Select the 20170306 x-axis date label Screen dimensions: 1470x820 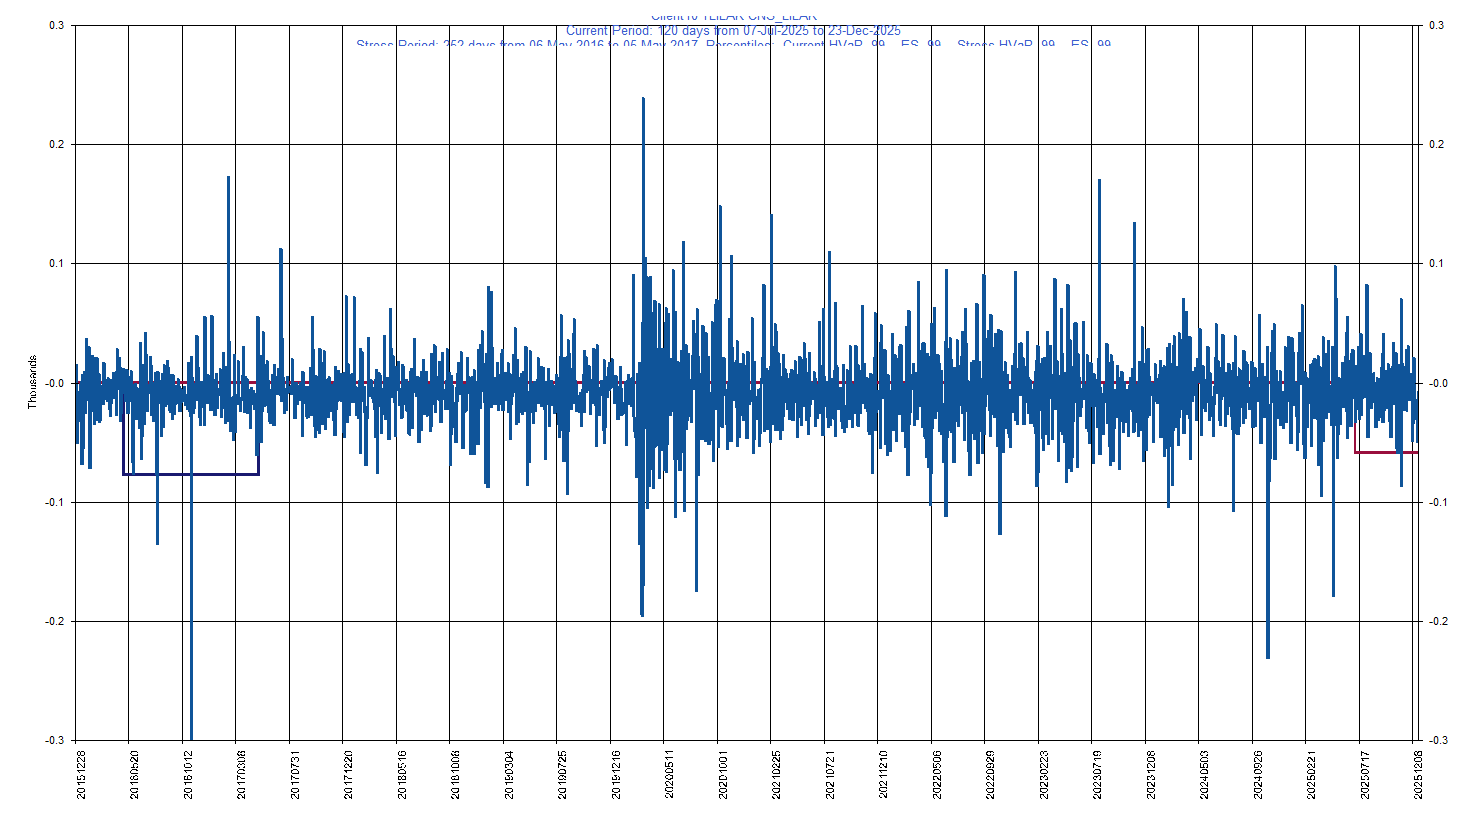pyautogui.click(x=241, y=775)
